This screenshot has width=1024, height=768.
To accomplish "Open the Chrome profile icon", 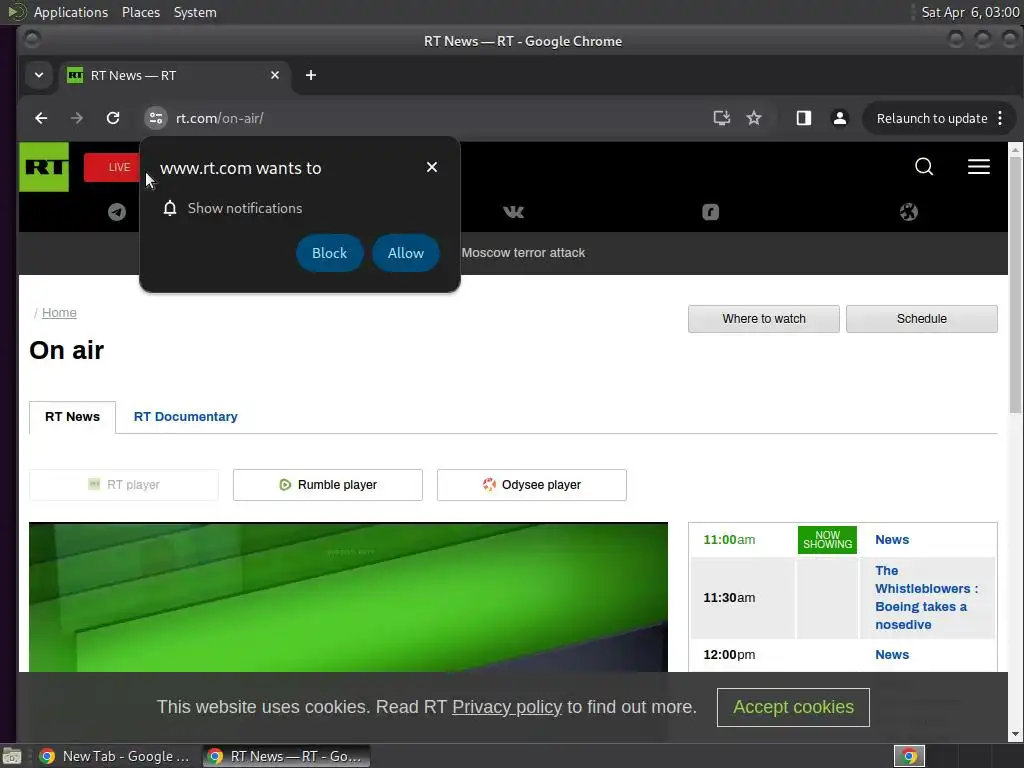I will [840, 118].
